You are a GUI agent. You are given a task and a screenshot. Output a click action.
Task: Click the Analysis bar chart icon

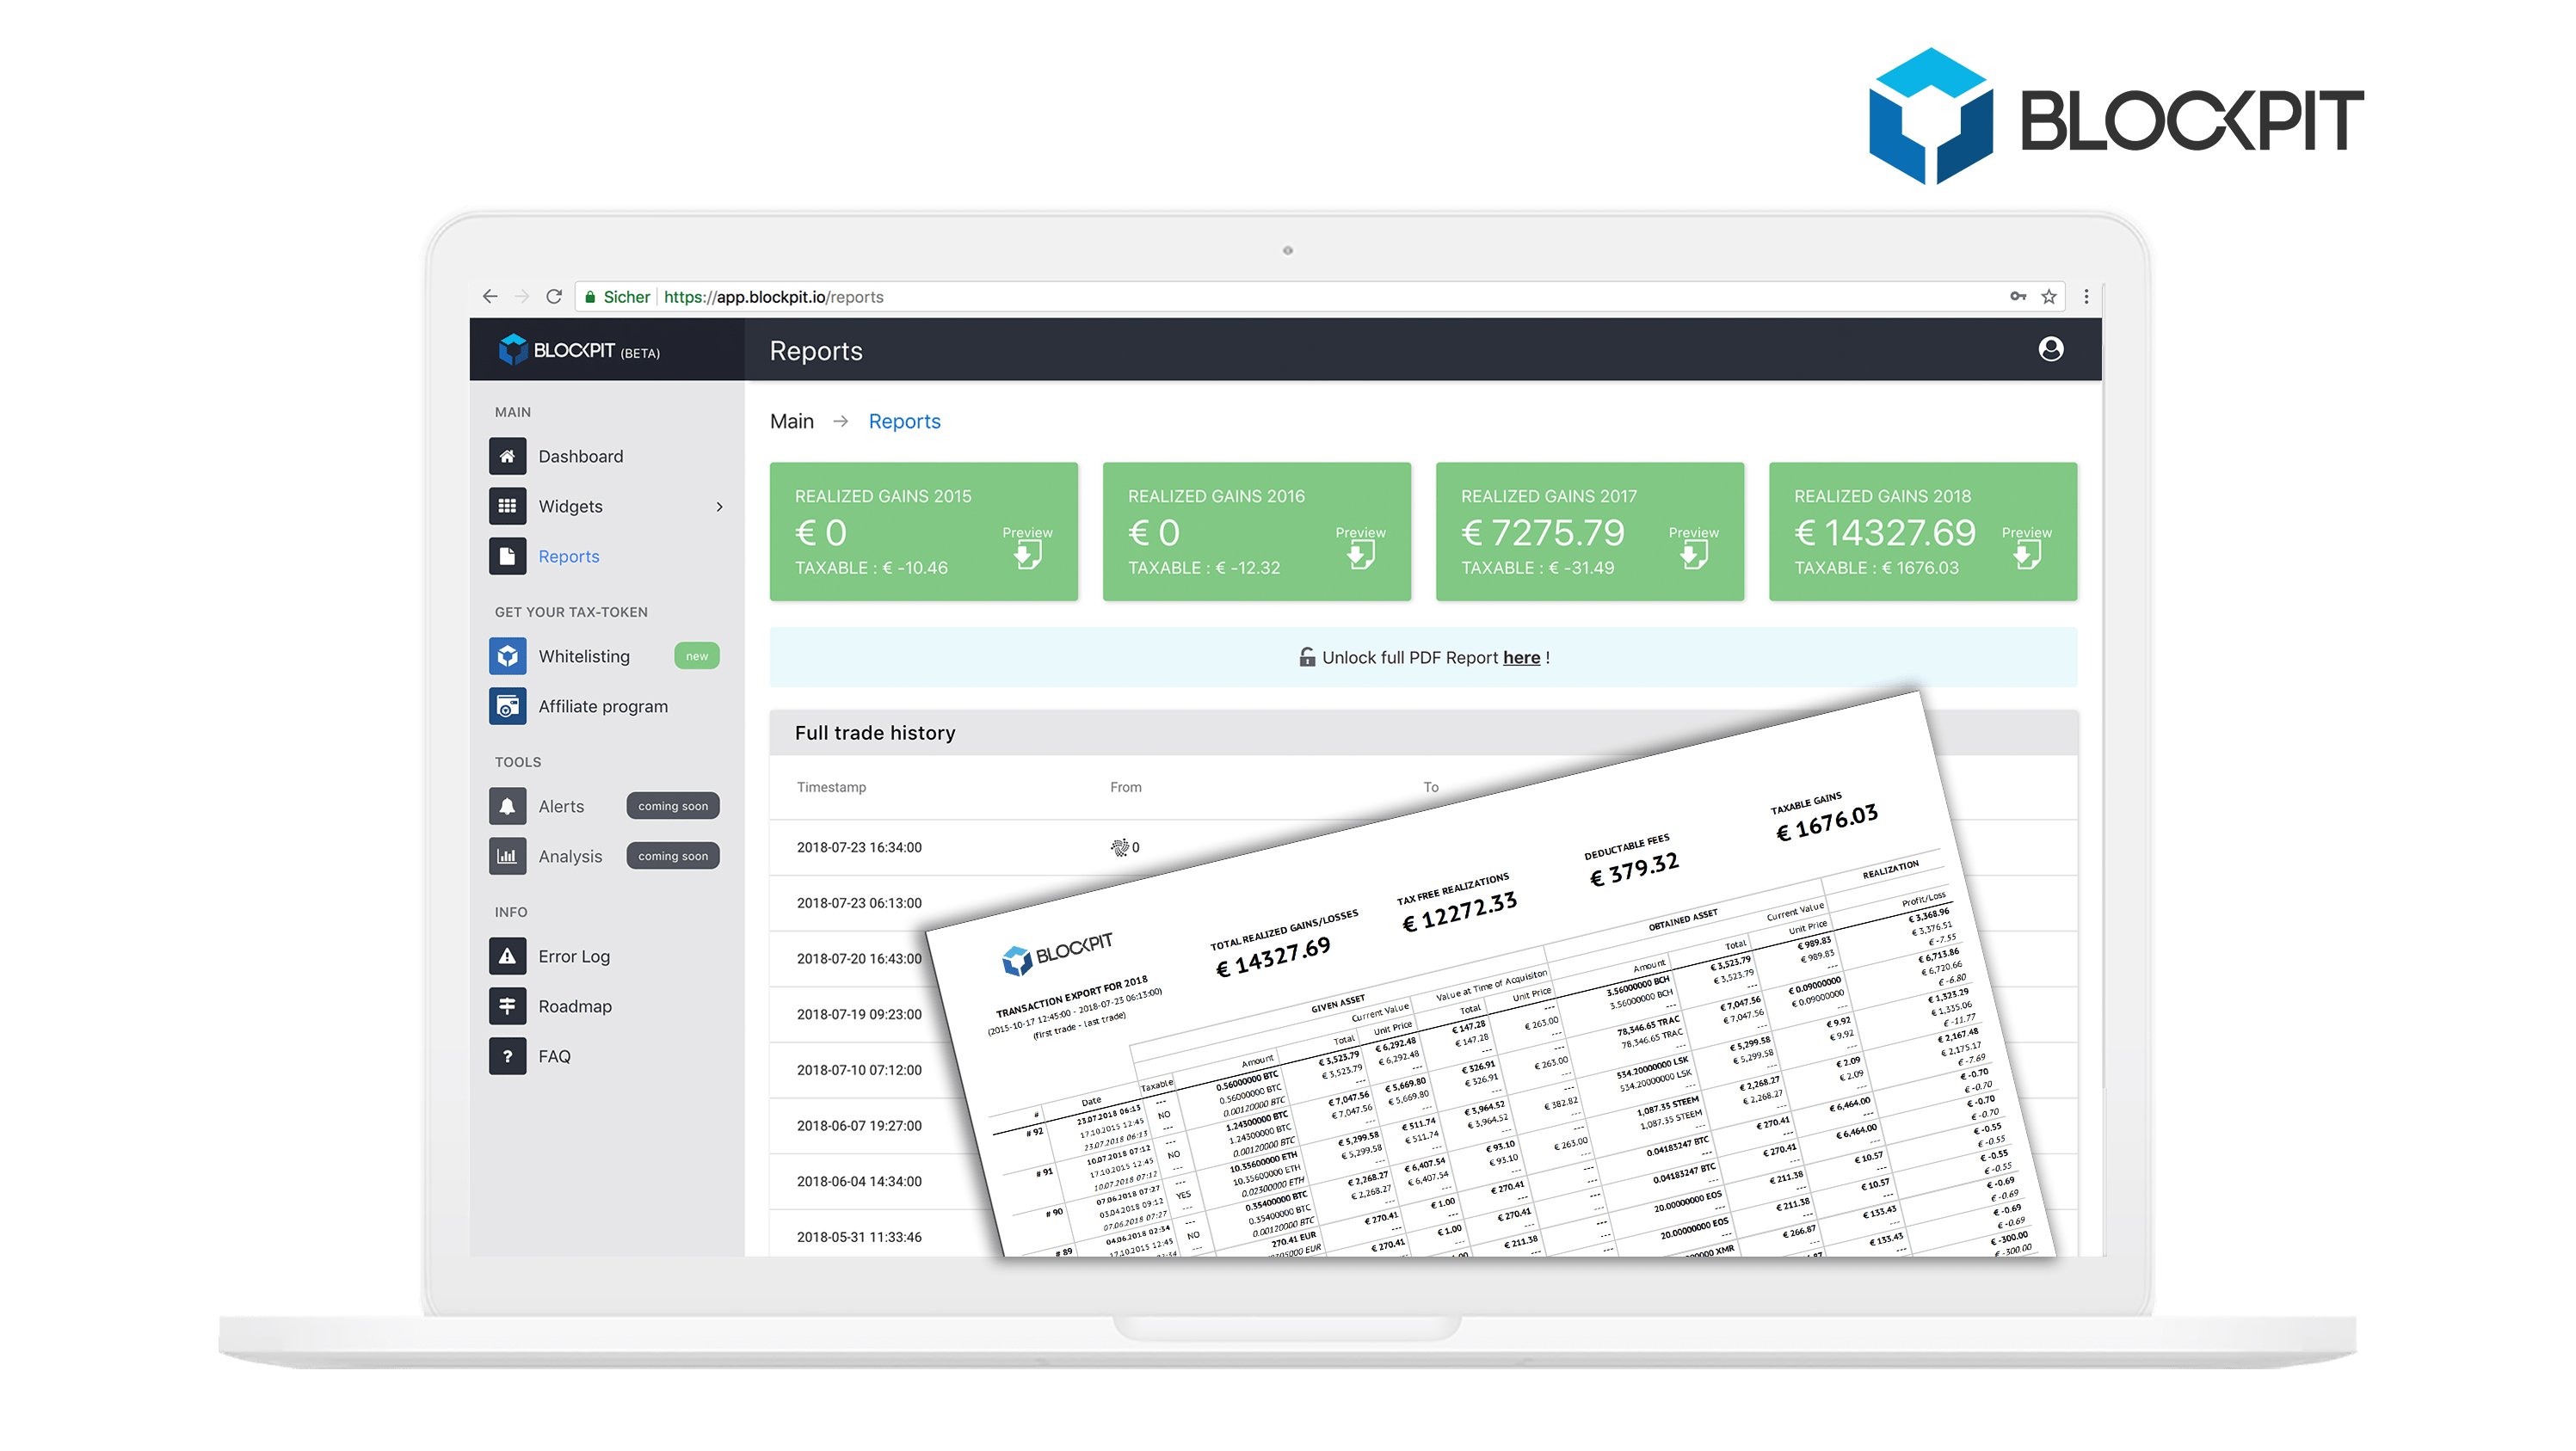(x=507, y=856)
